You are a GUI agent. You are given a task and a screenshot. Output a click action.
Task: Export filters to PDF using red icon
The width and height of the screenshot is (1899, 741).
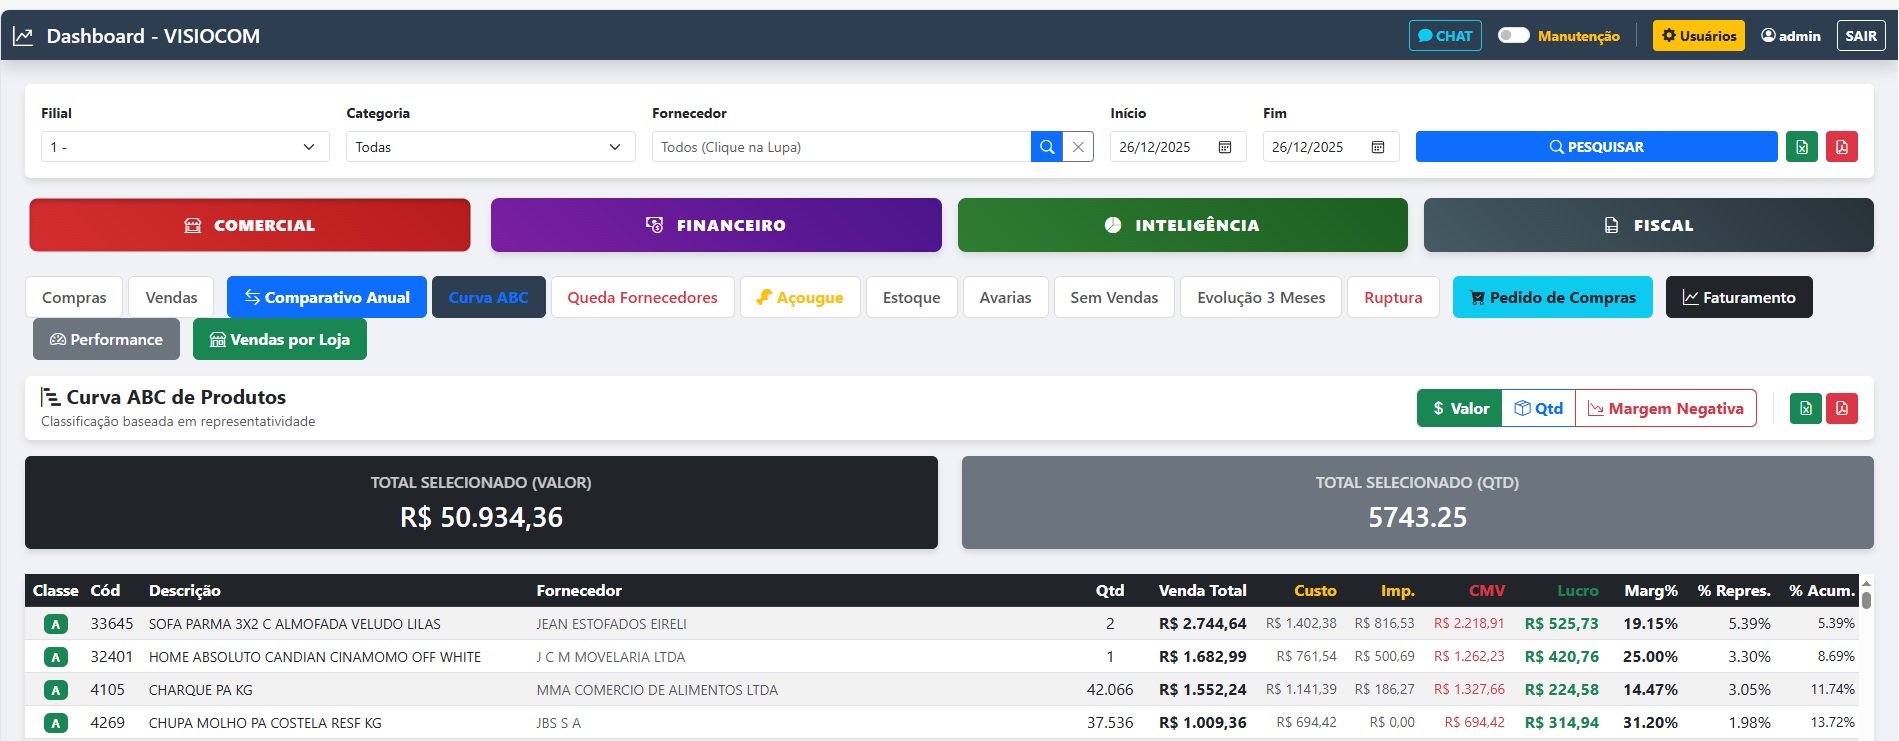click(1842, 147)
